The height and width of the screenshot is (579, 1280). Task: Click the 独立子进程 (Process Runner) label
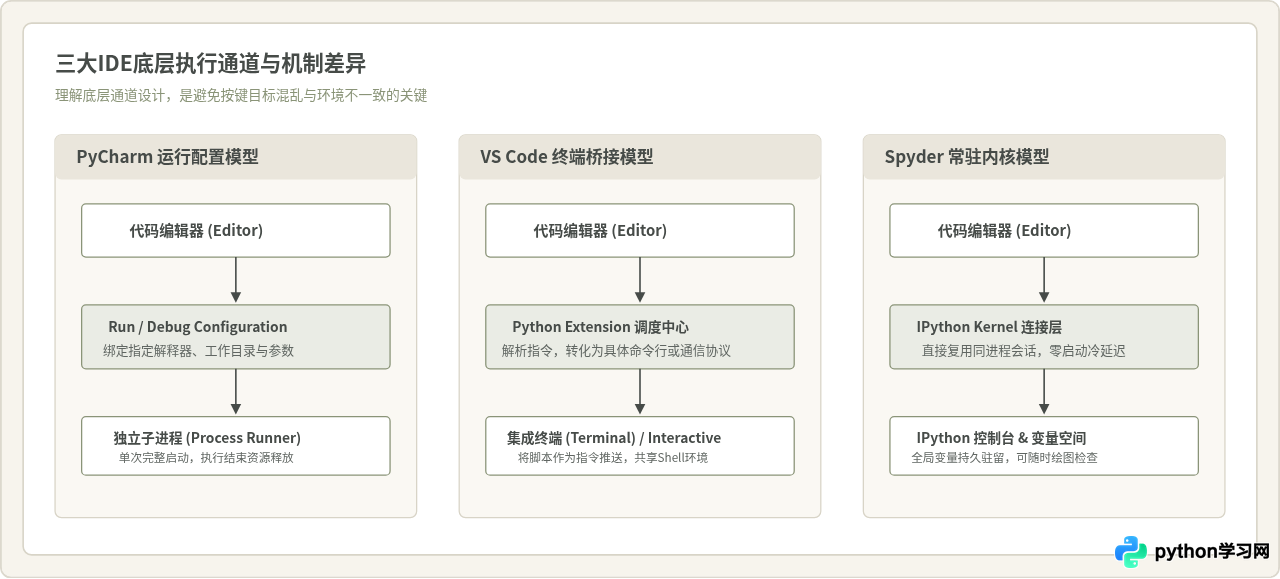coord(207,438)
